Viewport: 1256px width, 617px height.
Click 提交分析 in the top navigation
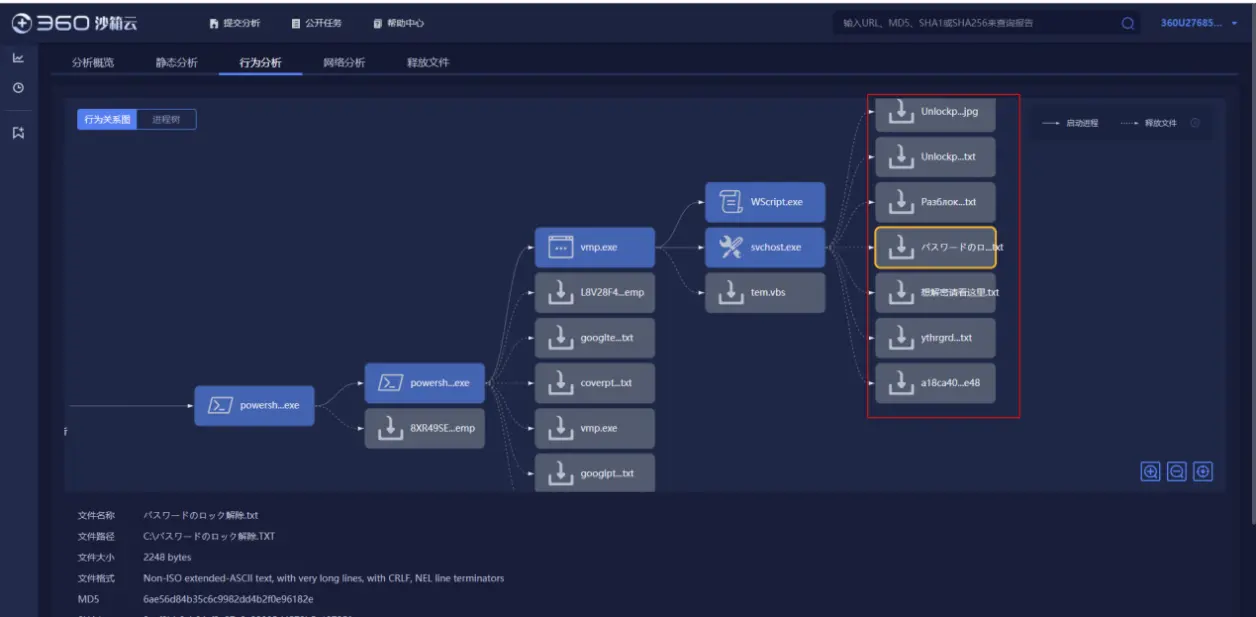[x=235, y=23]
